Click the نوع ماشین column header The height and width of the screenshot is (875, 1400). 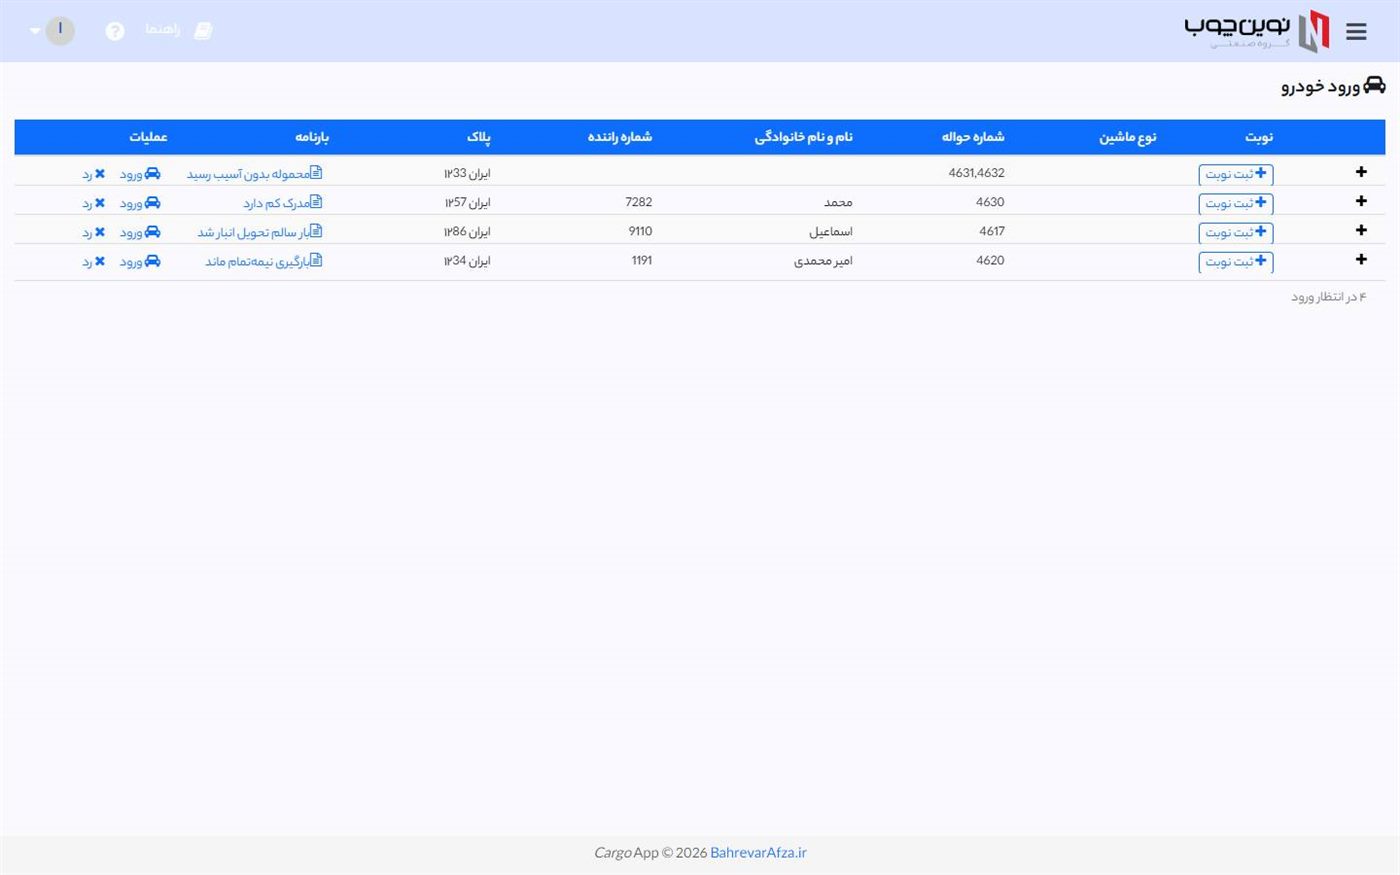tap(1128, 137)
